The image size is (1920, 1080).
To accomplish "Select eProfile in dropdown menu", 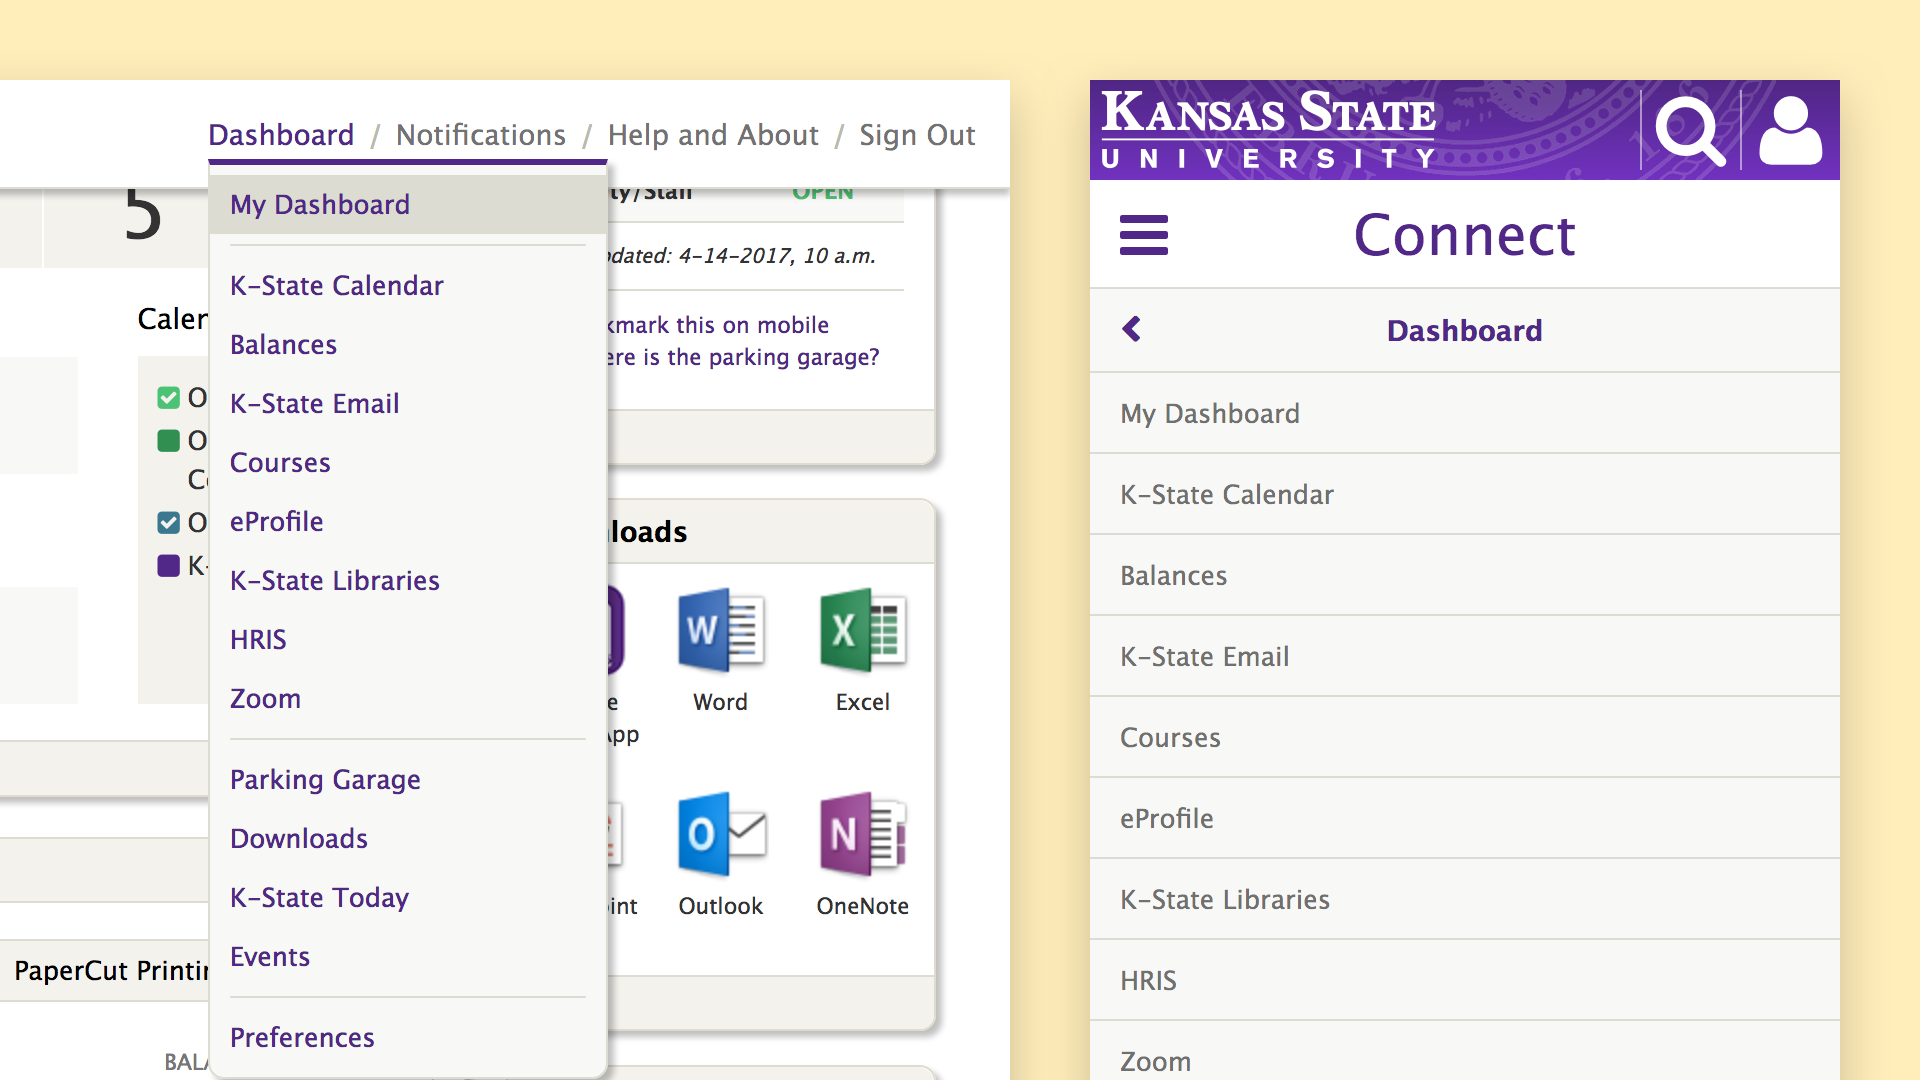I will pyautogui.click(x=408, y=522).
